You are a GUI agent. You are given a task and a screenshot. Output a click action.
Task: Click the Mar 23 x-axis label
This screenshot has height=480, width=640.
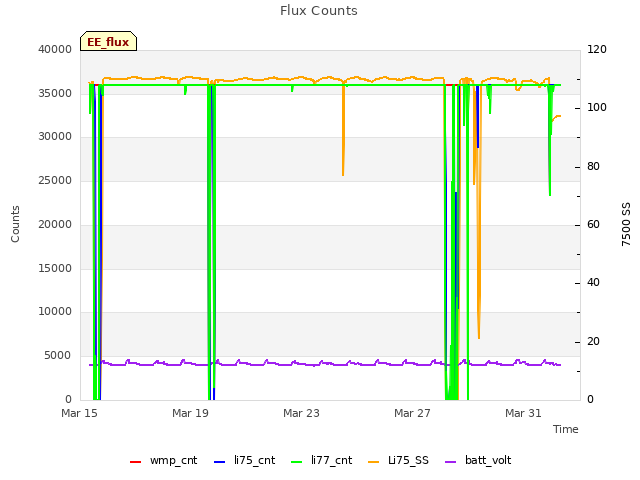coord(302,413)
